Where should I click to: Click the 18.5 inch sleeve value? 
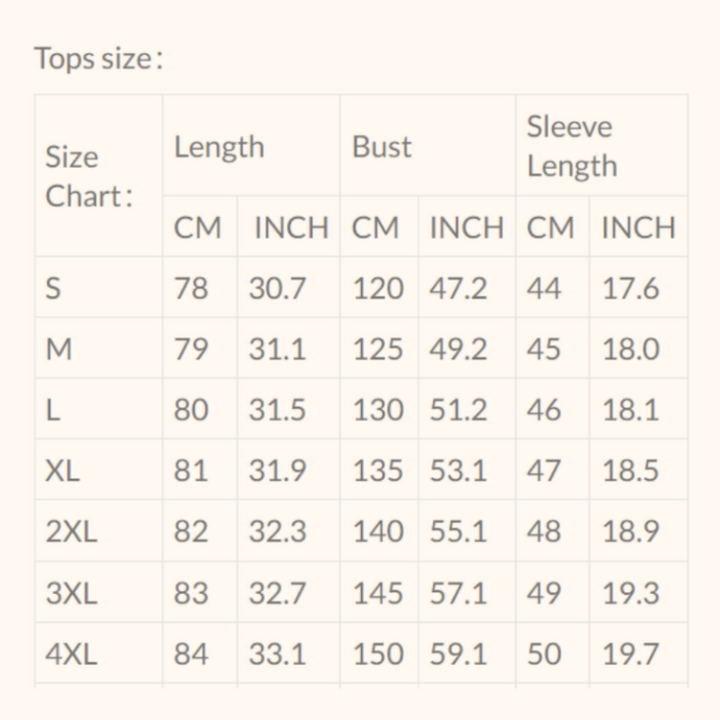pyautogui.click(x=630, y=470)
